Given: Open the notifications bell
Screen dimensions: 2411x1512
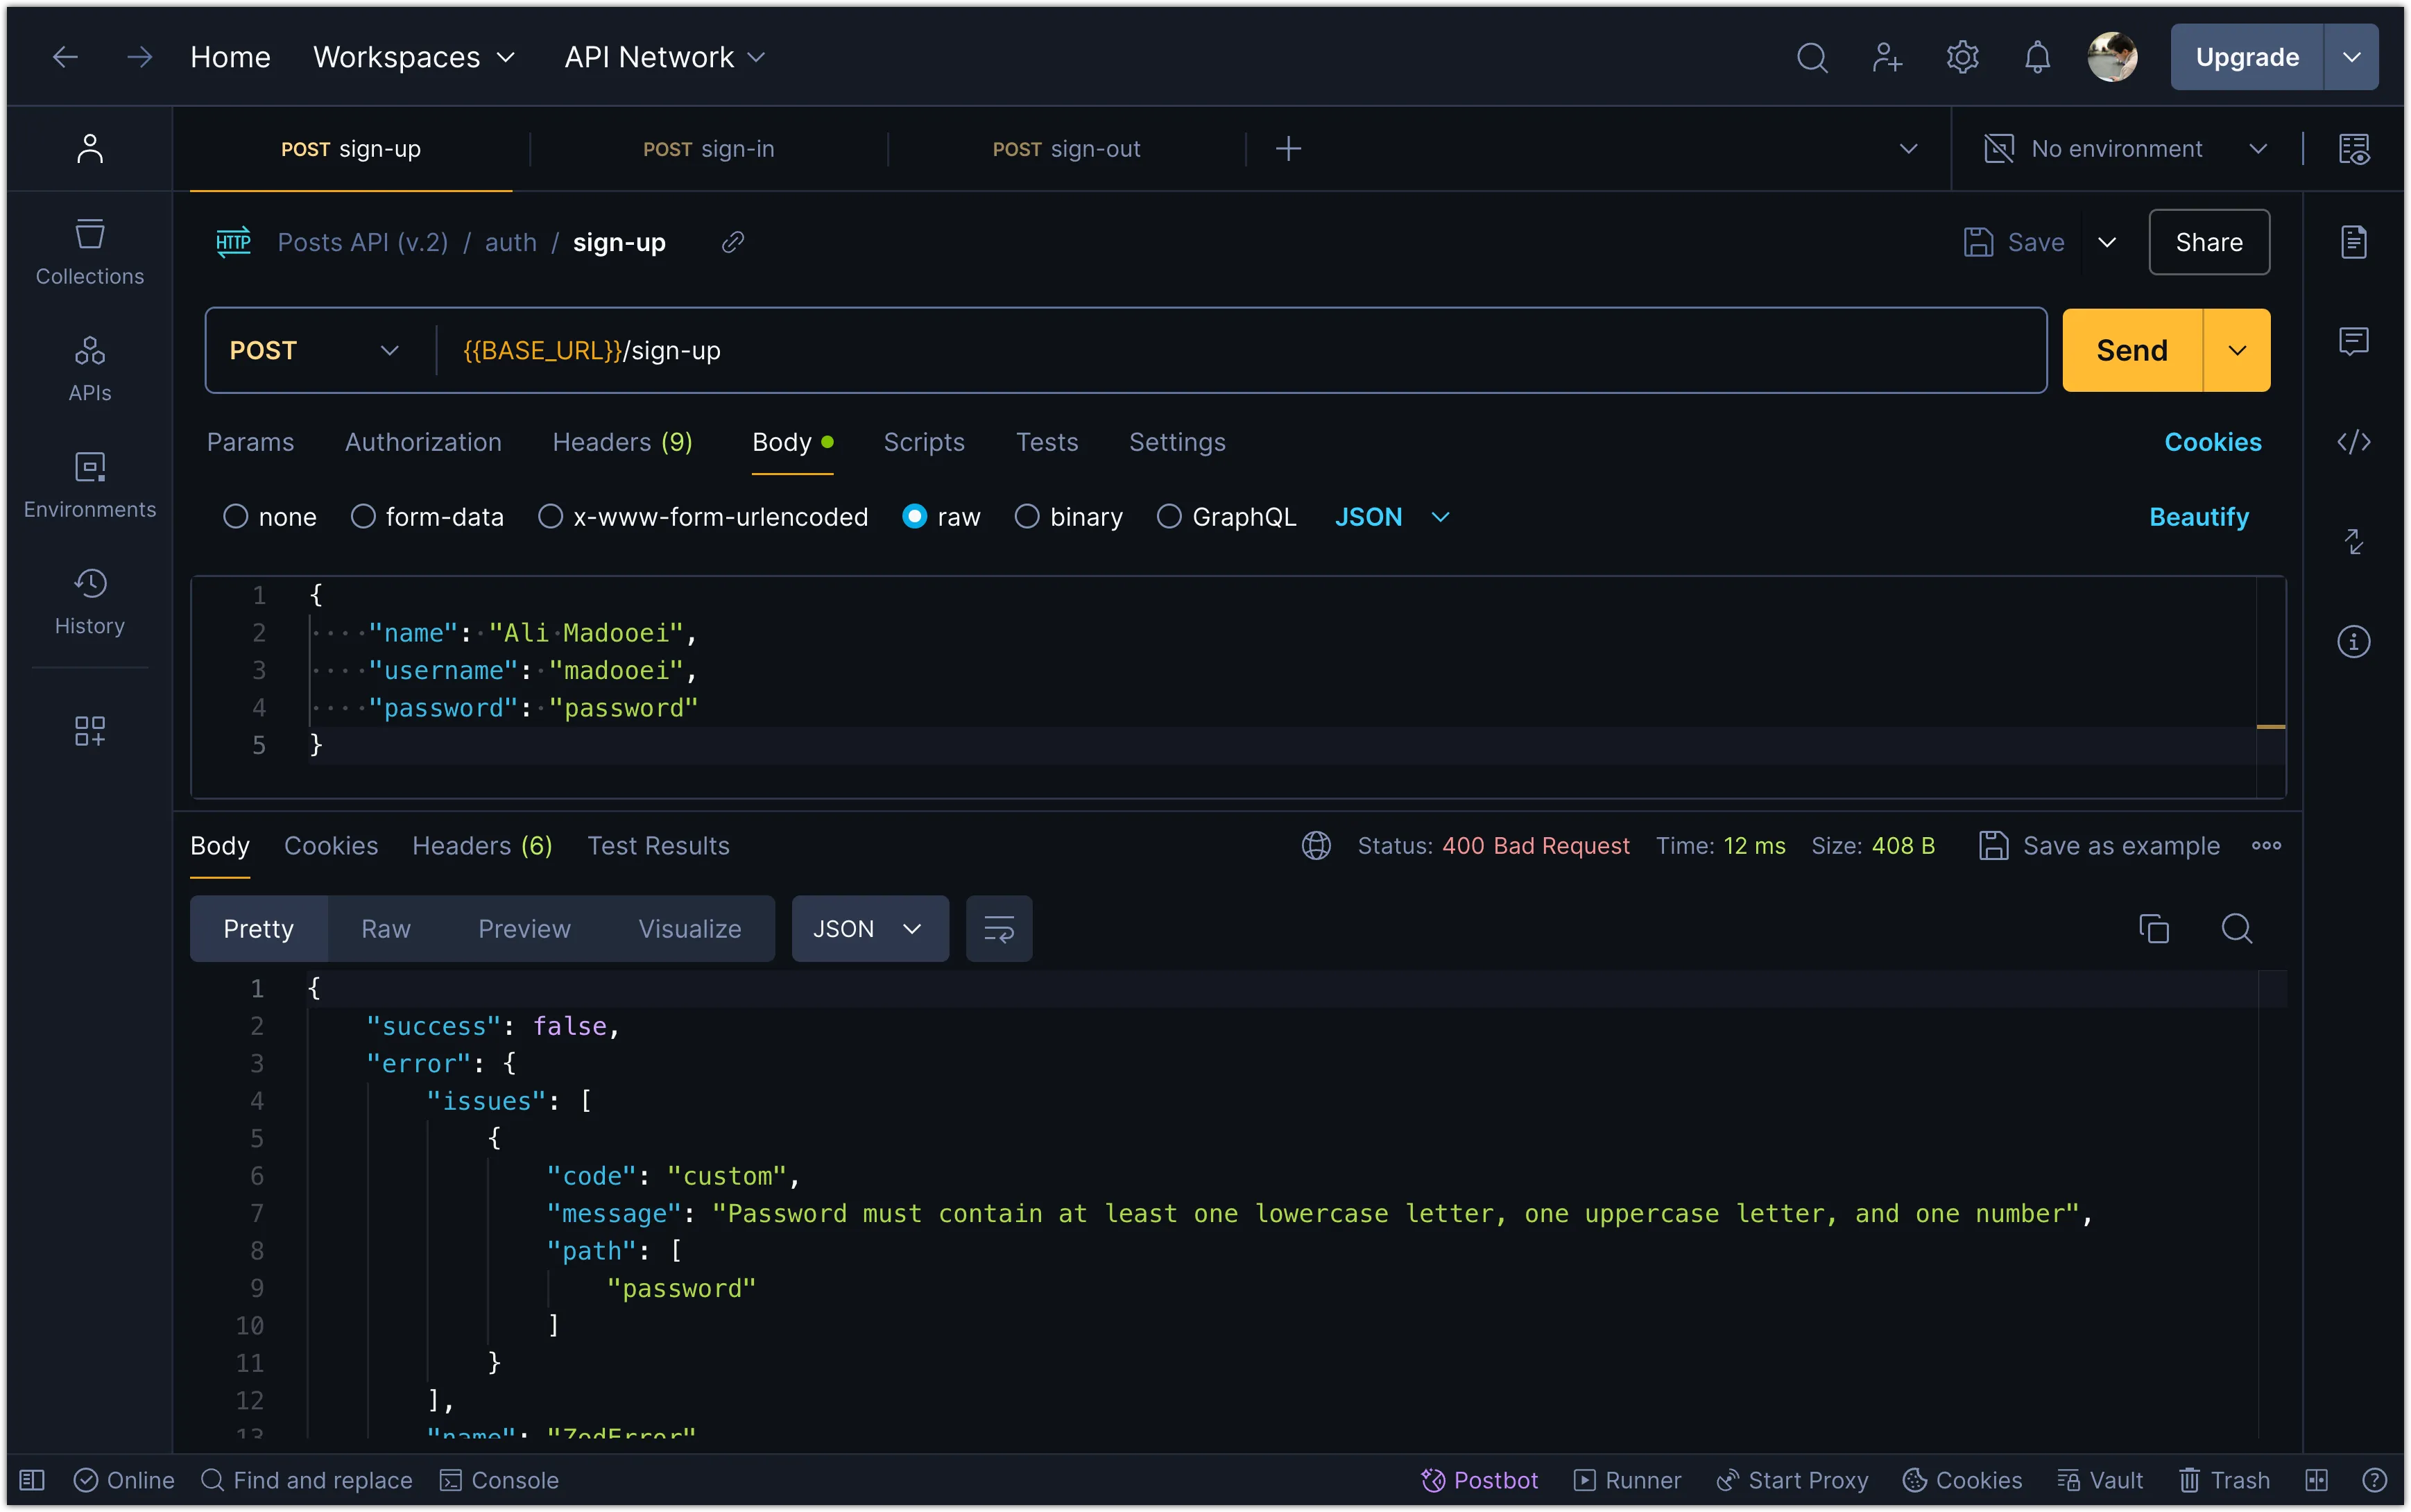Looking at the screenshot, I should pos(2037,57).
